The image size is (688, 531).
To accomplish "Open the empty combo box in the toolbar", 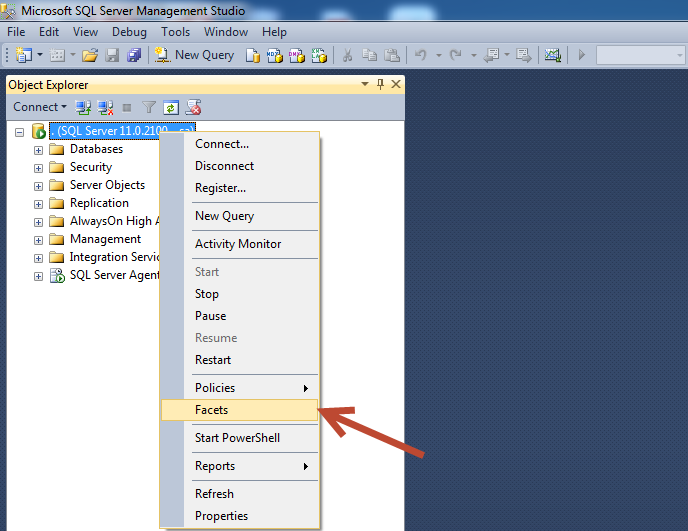I will click(641, 55).
